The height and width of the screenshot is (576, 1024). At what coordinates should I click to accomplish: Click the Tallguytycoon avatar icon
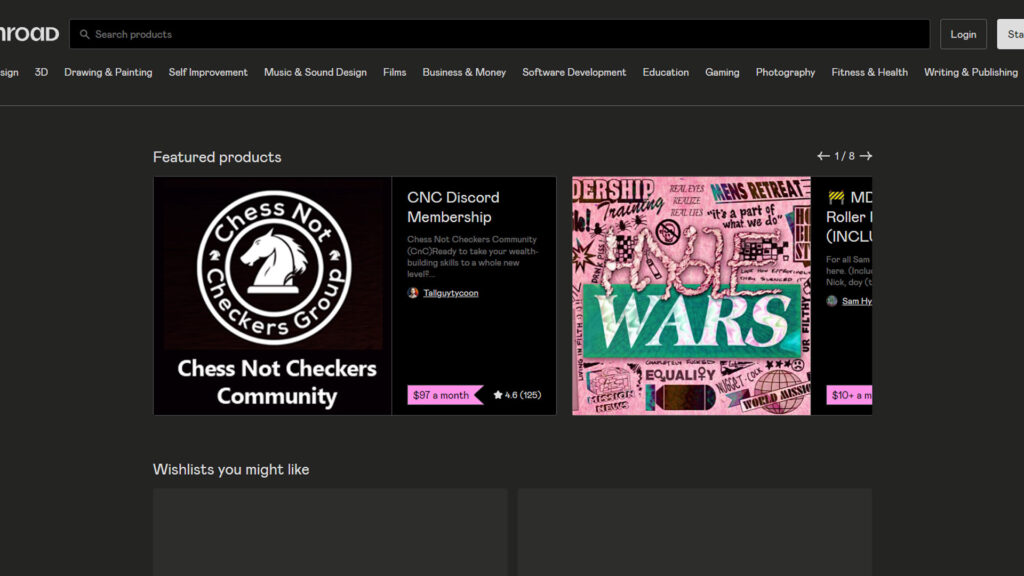click(413, 293)
